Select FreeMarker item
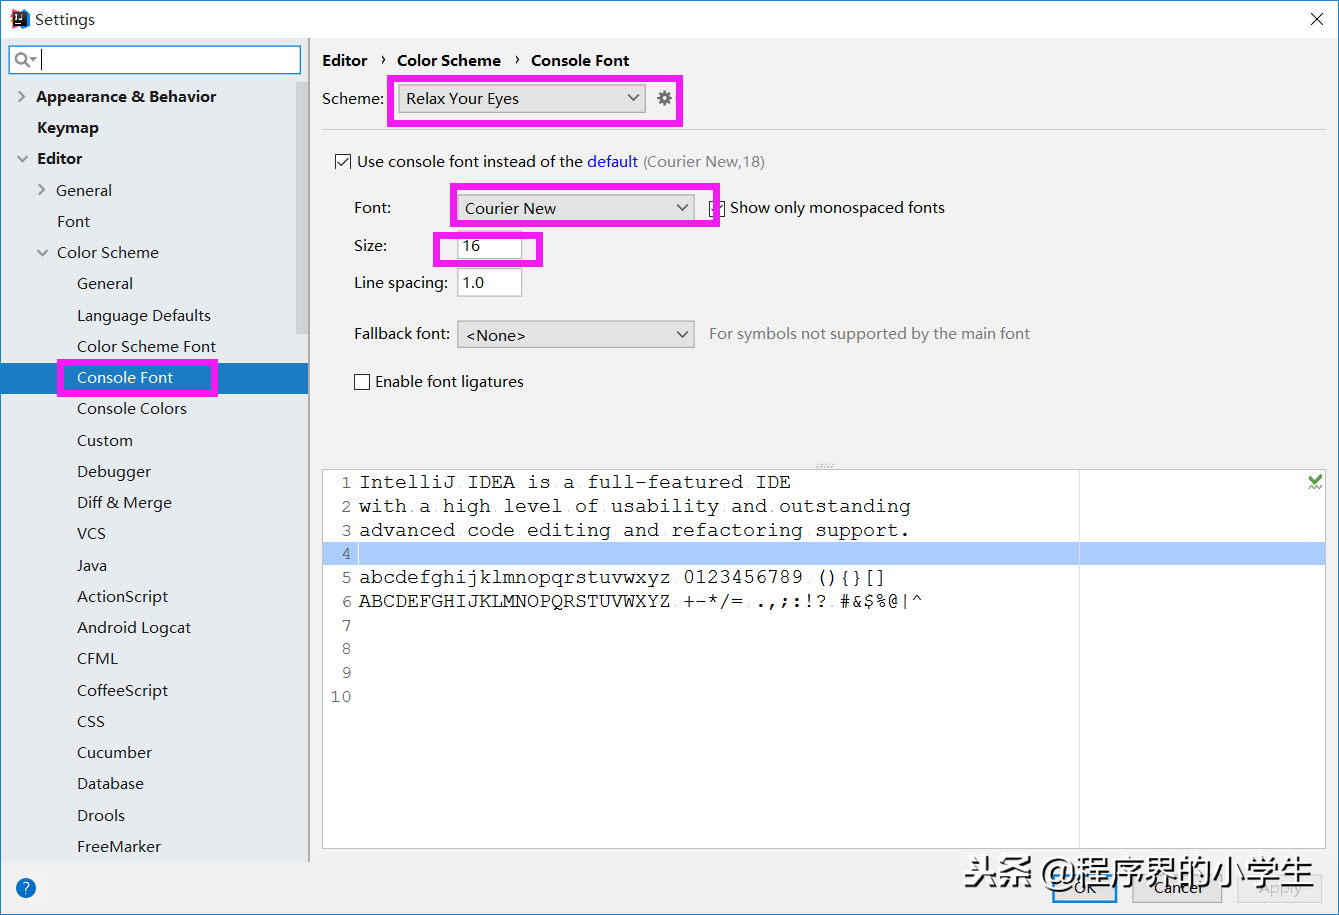Viewport: 1339px width, 915px height. pos(119,847)
